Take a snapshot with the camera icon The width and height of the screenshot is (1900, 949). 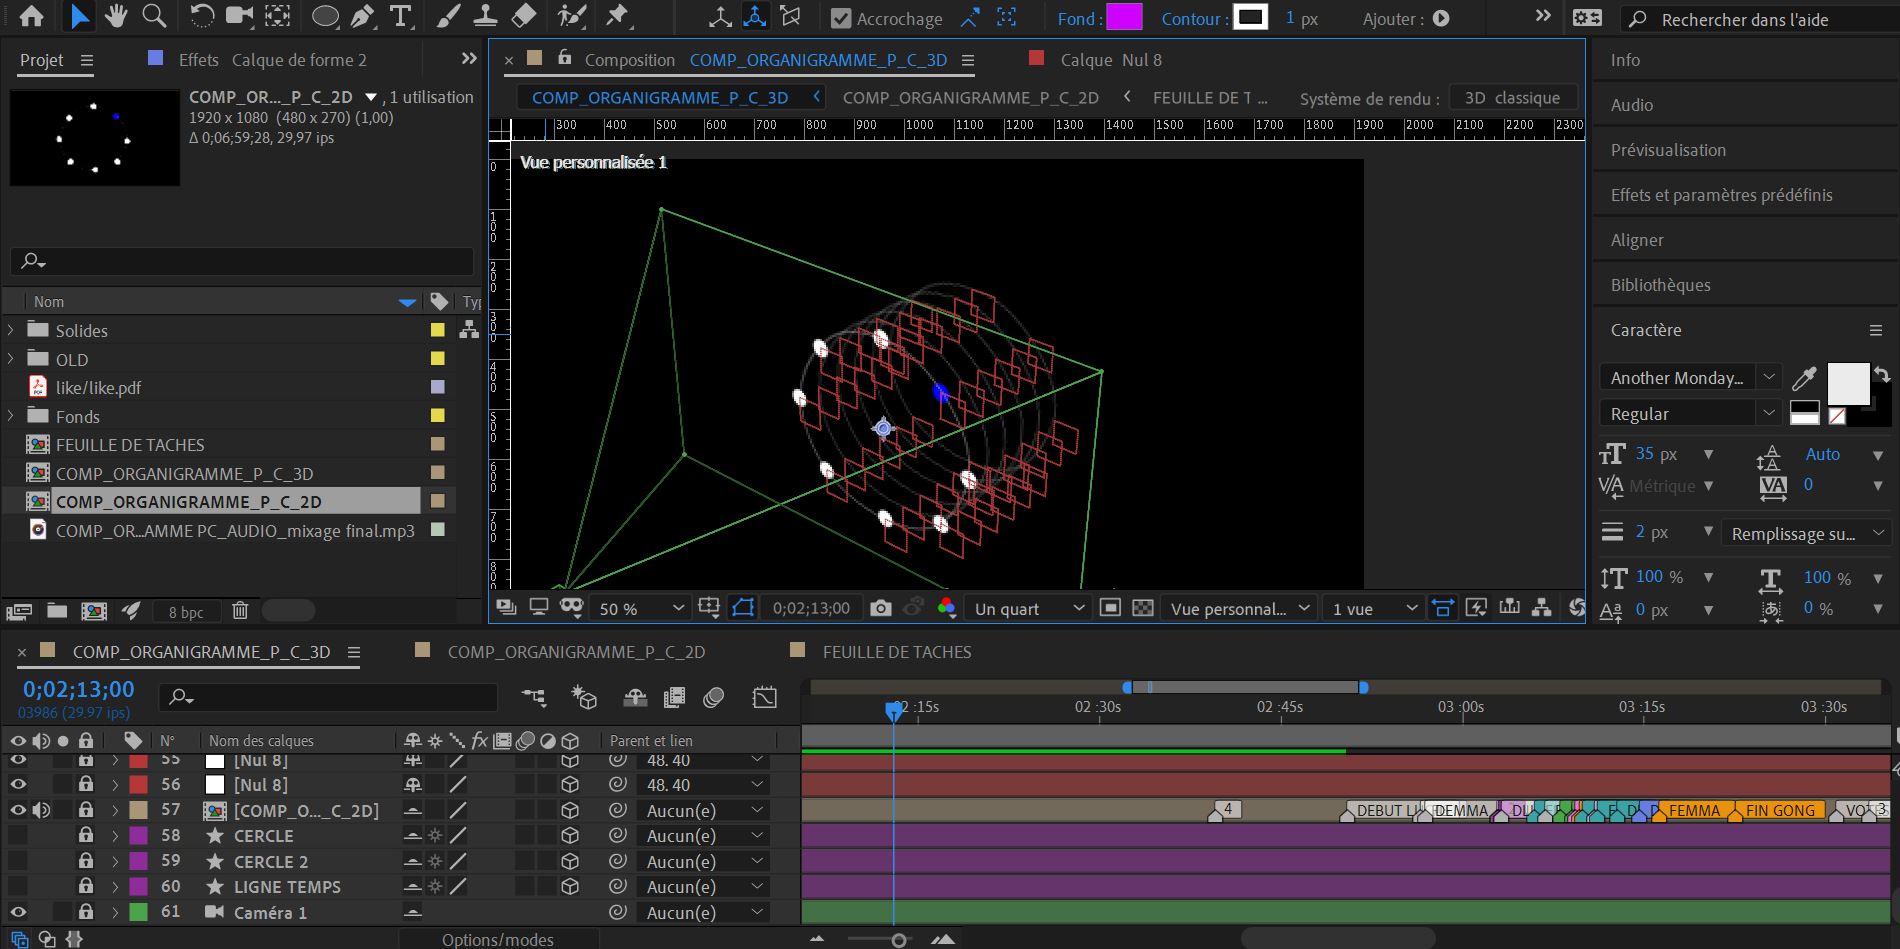[879, 607]
